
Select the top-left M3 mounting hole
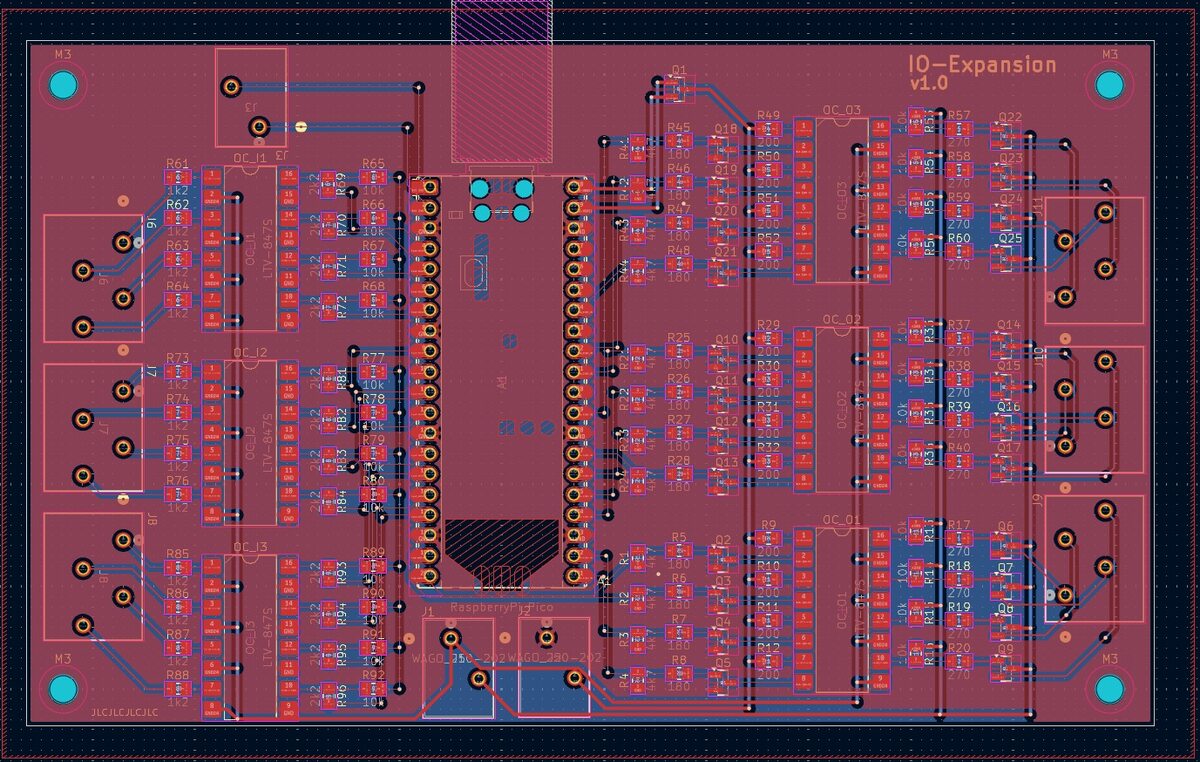point(63,86)
